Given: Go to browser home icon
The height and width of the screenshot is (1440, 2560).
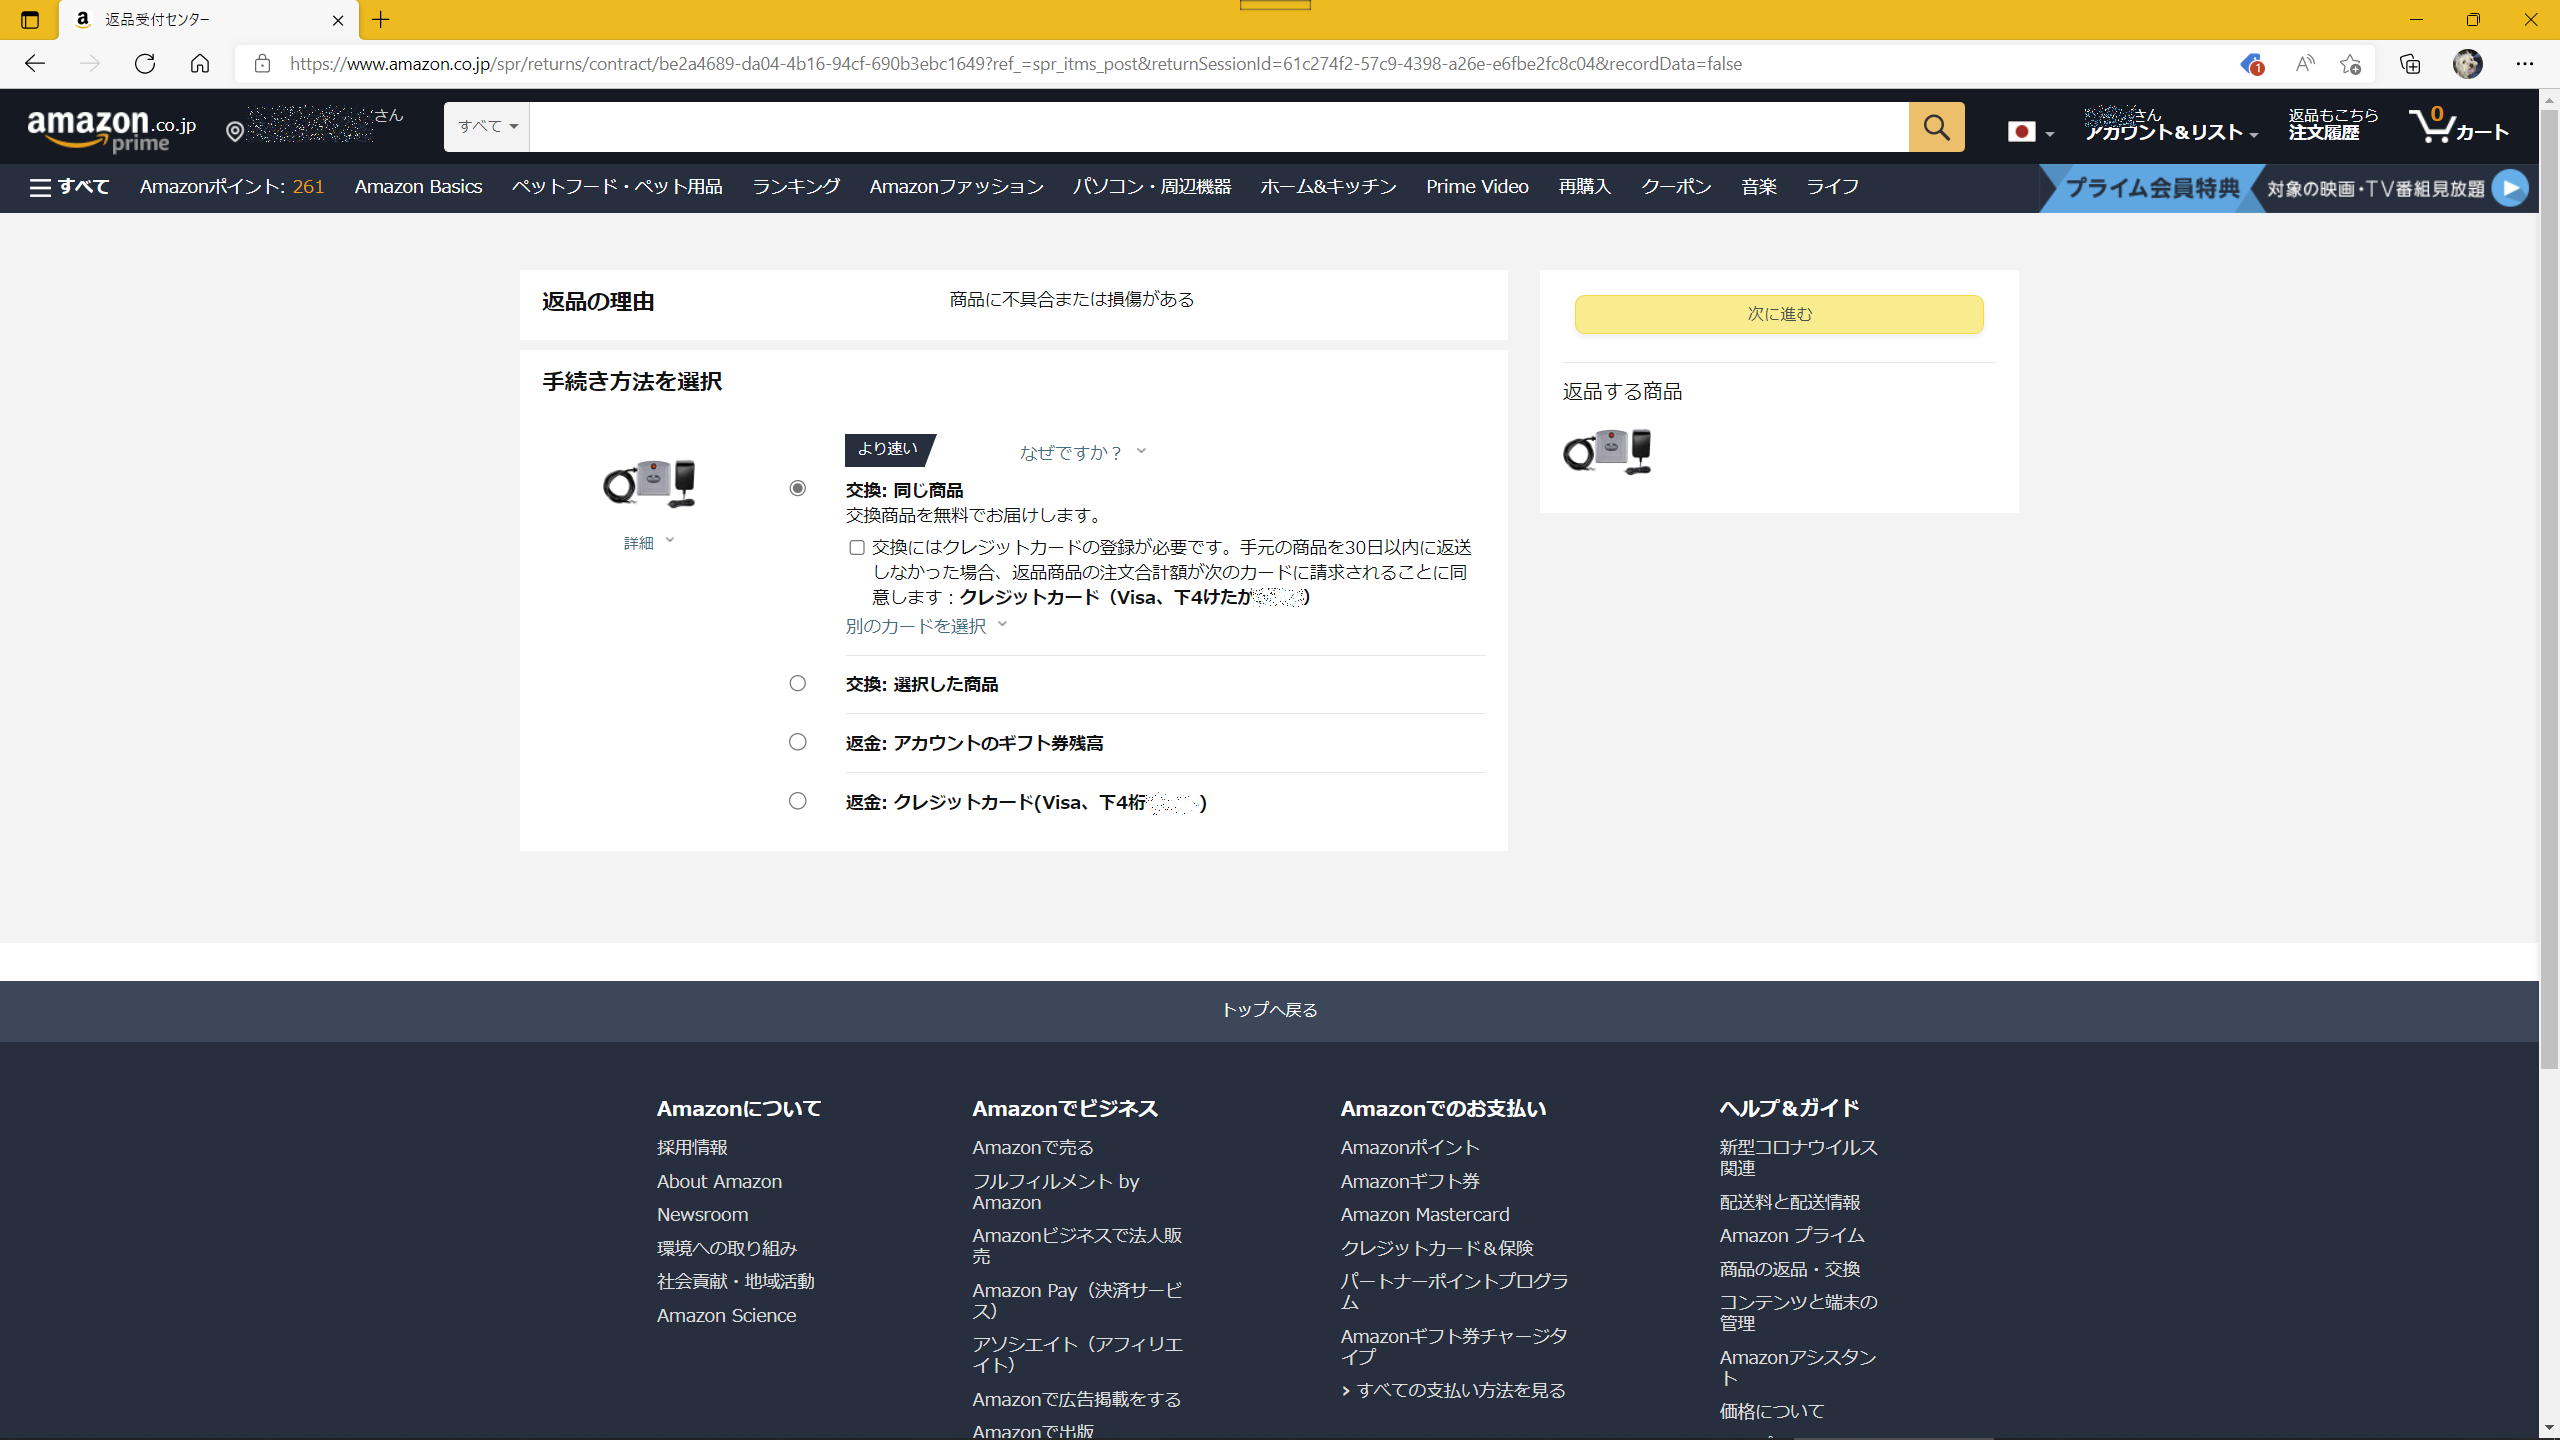Looking at the screenshot, I should [200, 64].
